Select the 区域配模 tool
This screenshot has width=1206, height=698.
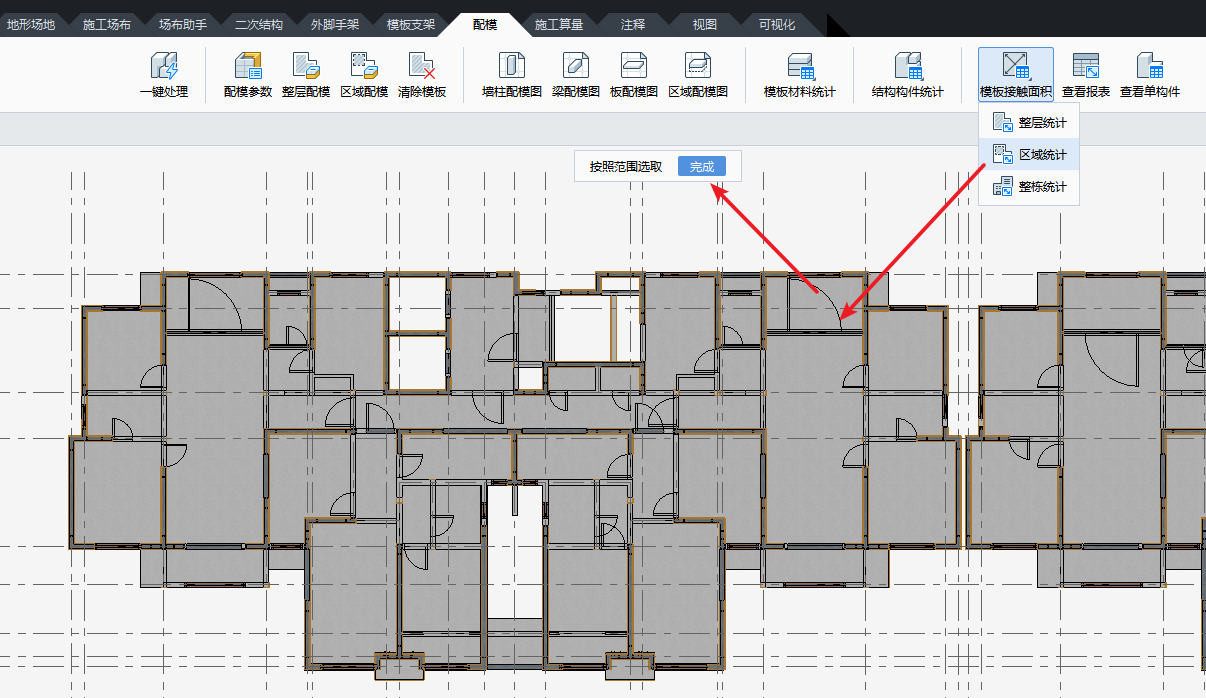(364, 76)
